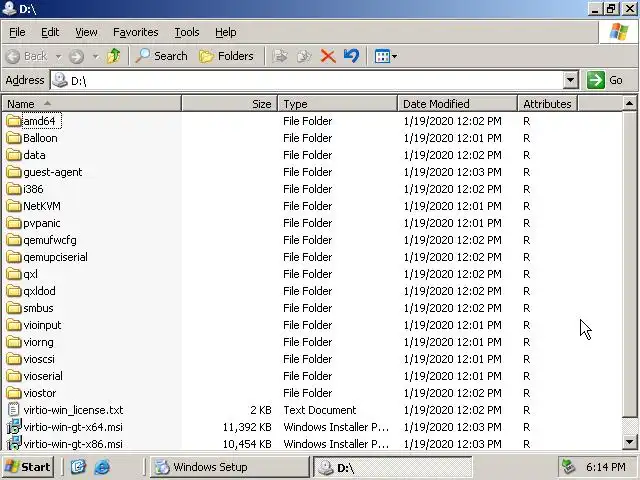The height and width of the screenshot is (480, 640).
Task: Open the Favorites menu
Action: (136, 32)
